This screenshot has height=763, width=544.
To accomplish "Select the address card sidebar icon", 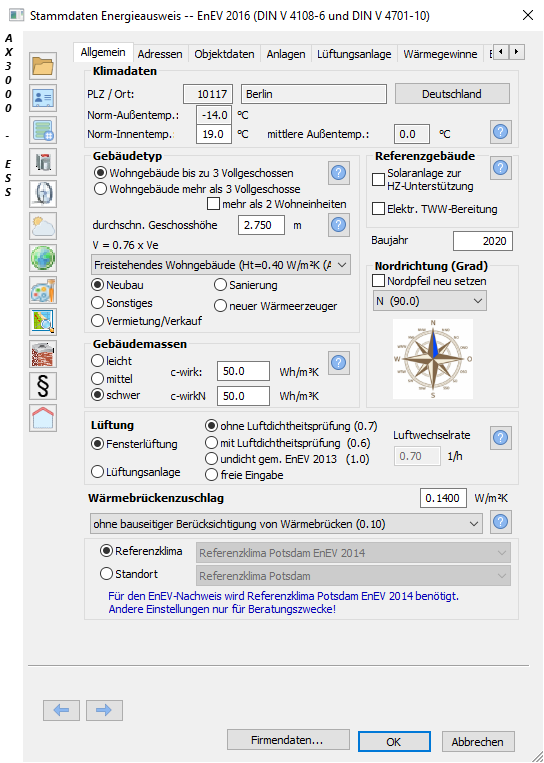I will pyautogui.click(x=43, y=98).
